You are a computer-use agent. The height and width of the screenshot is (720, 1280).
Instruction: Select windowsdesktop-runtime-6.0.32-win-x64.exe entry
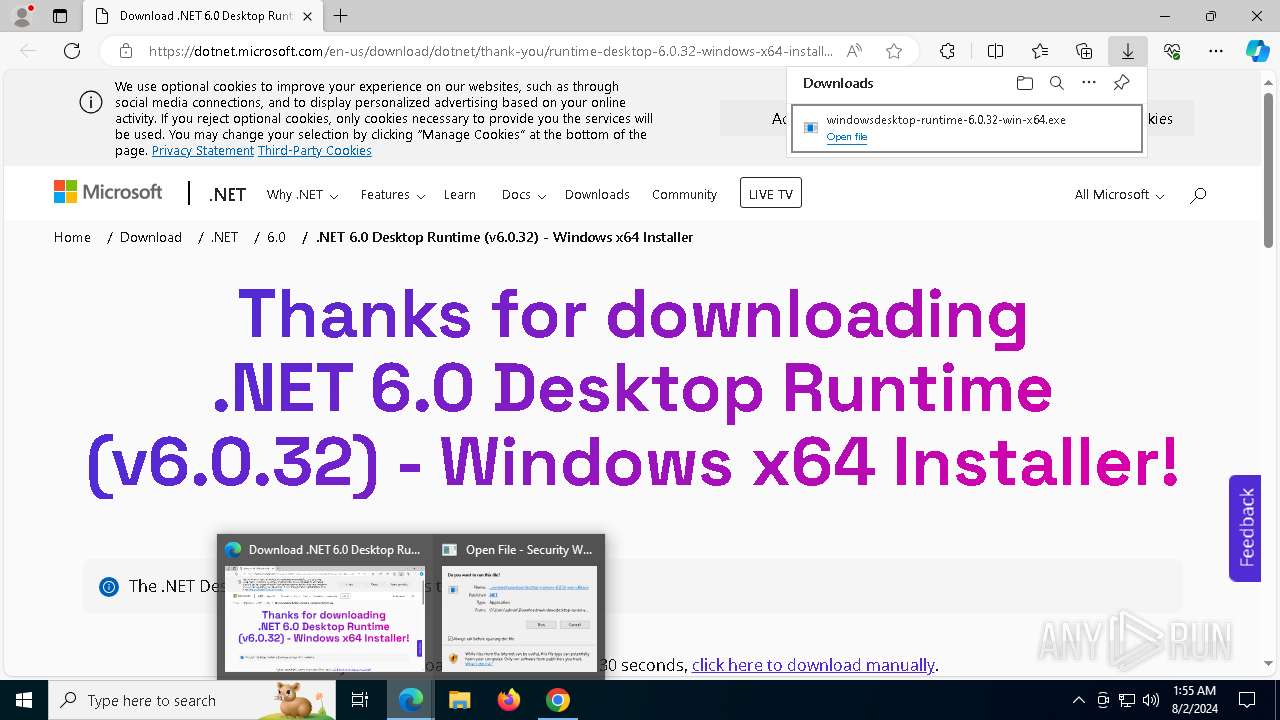[967, 128]
